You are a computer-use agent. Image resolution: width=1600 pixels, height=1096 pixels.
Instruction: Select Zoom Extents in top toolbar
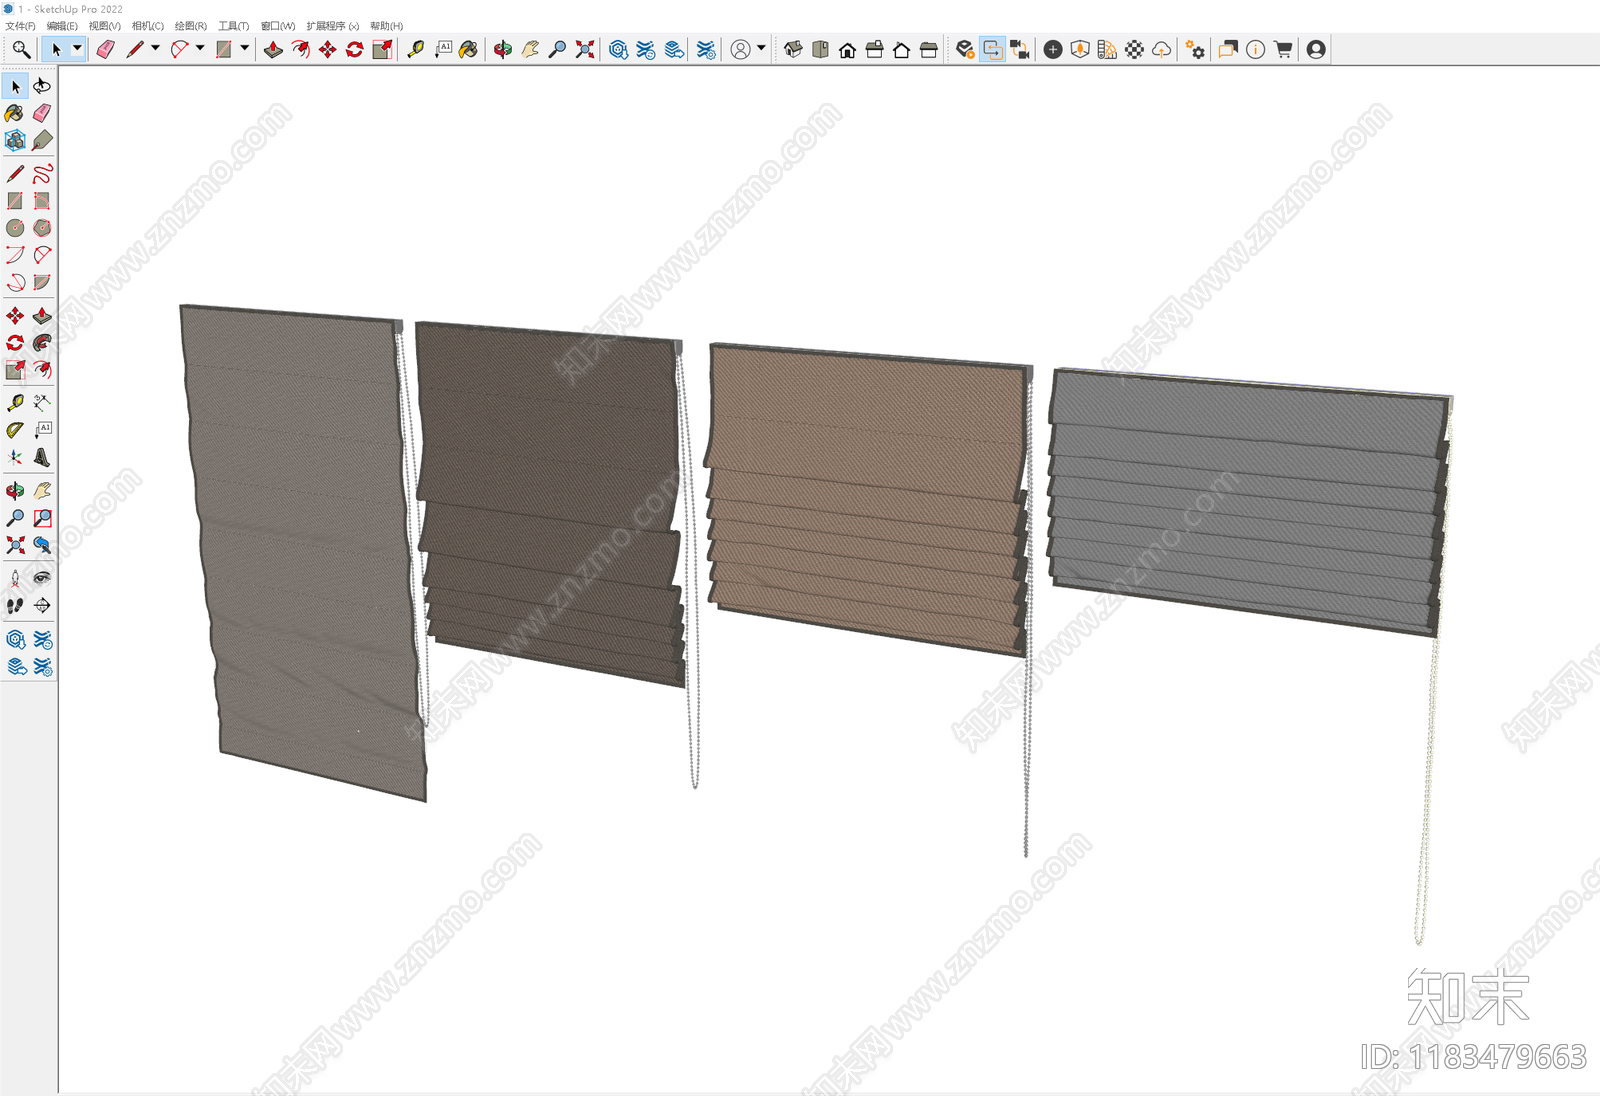[x=585, y=49]
